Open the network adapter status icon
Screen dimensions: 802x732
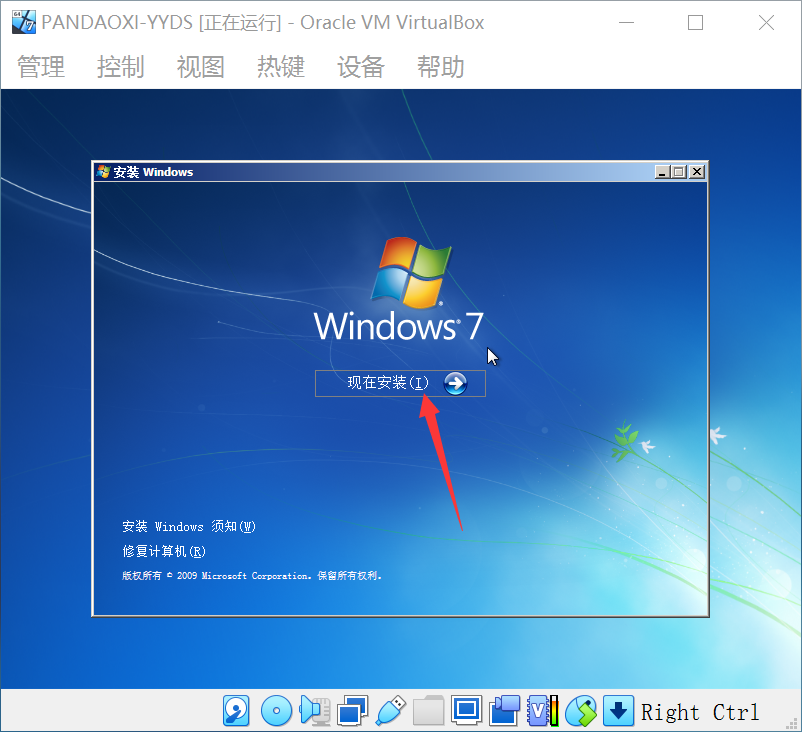click(352, 711)
